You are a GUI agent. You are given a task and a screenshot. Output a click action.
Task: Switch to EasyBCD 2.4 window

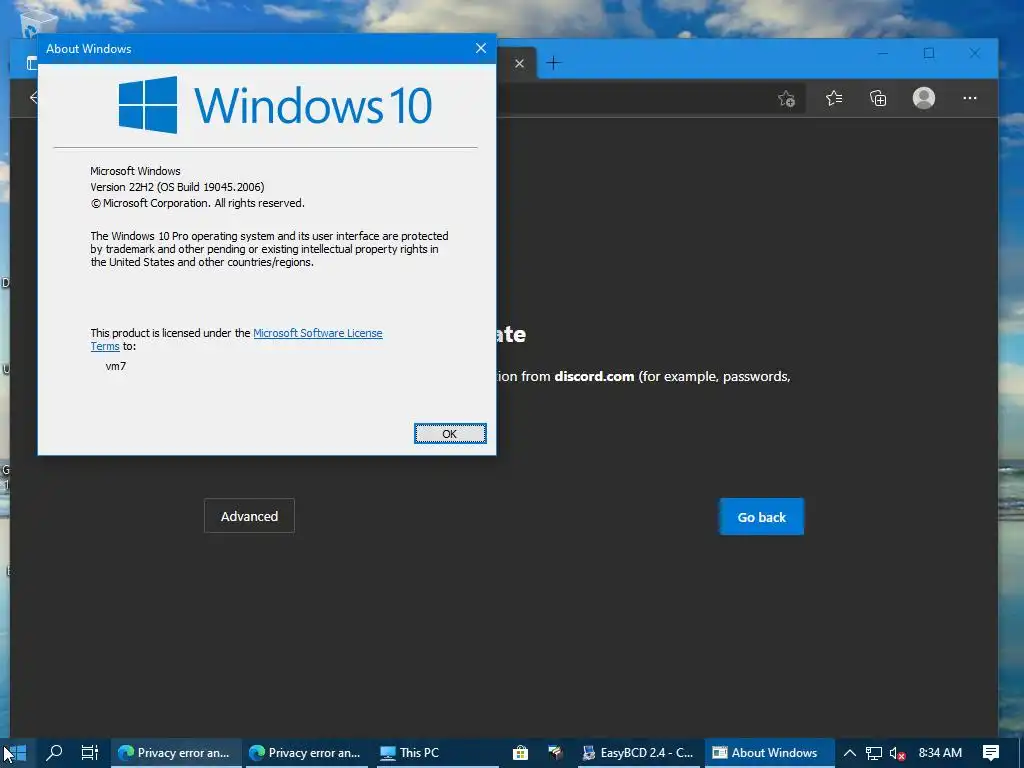coord(639,753)
